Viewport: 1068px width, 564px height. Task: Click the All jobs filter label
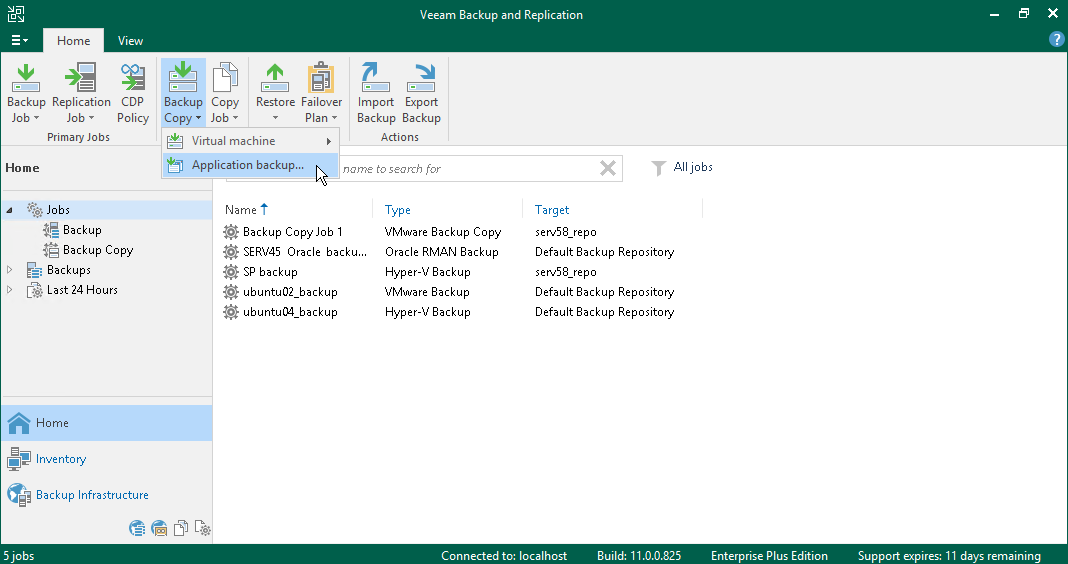pos(693,167)
